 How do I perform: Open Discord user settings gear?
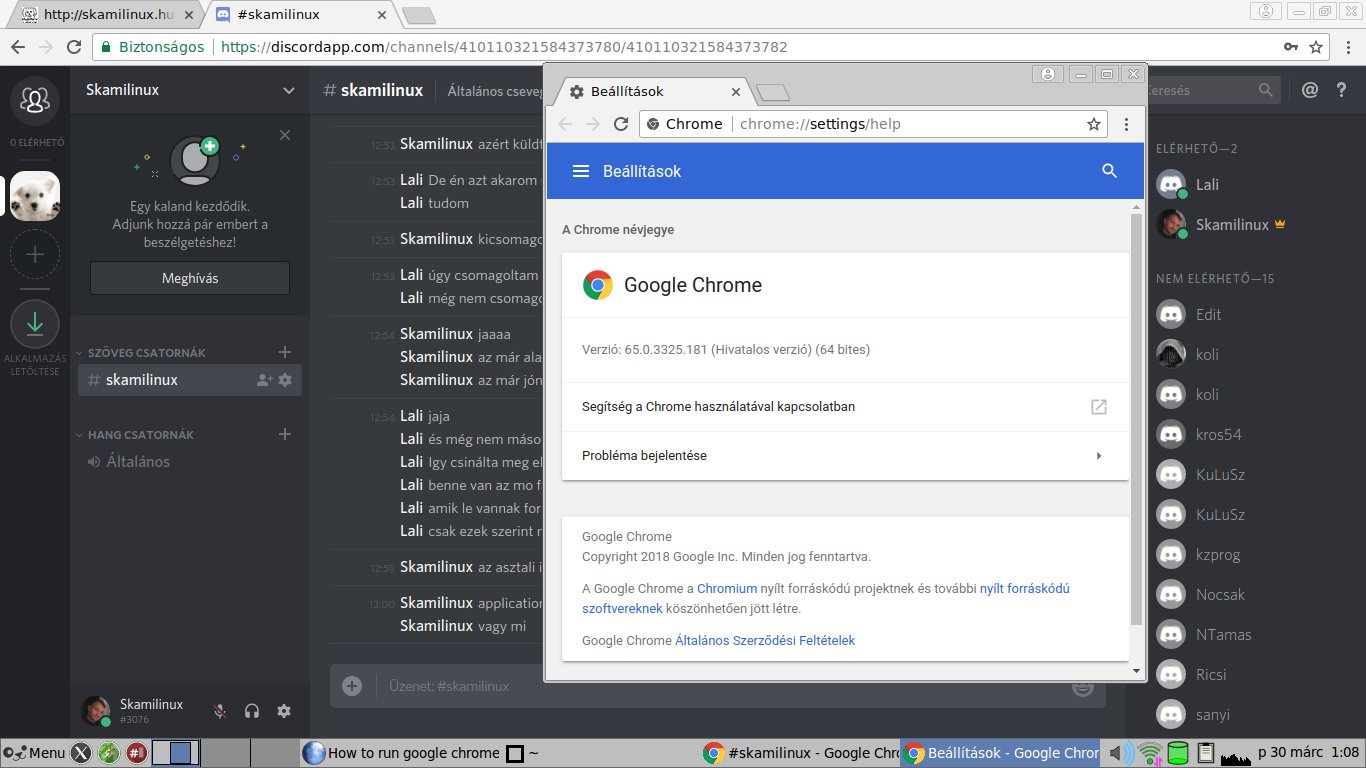[284, 711]
